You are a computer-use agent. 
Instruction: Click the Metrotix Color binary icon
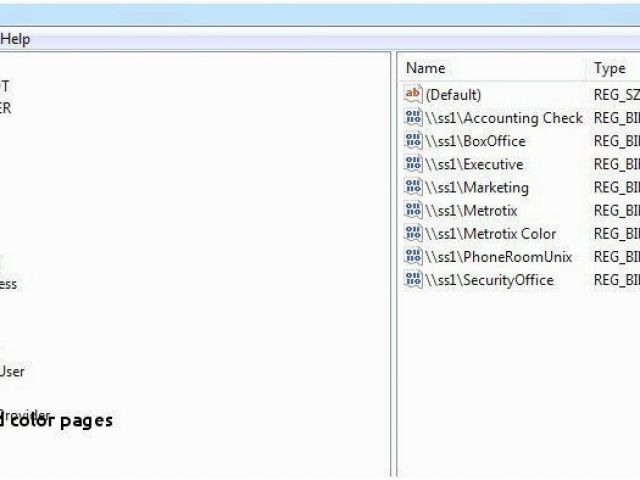[413, 233]
